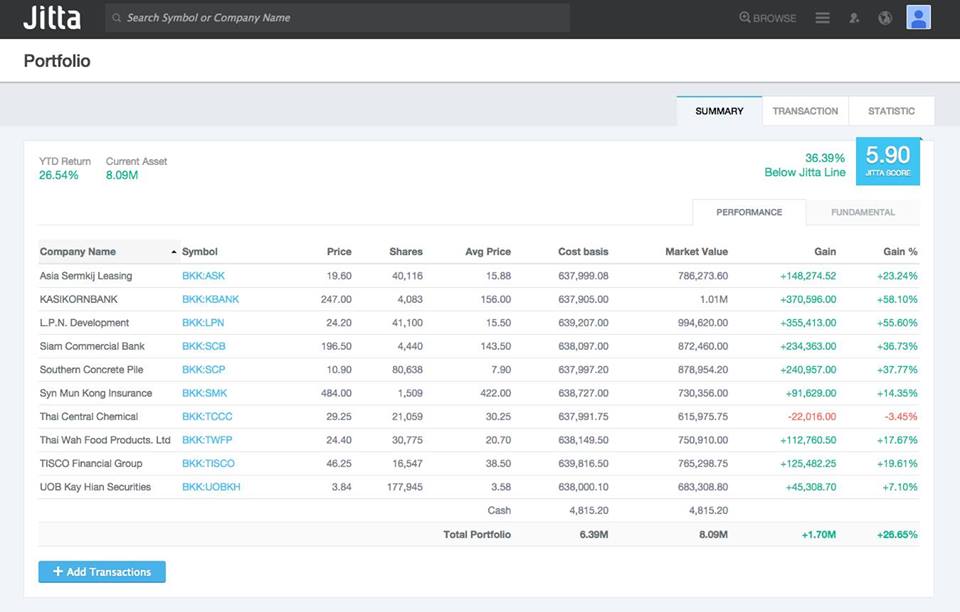Image resolution: width=960 pixels, height=612 pixels.
Task: Click the add-friend people icon
Action: (x=854, y=18)
